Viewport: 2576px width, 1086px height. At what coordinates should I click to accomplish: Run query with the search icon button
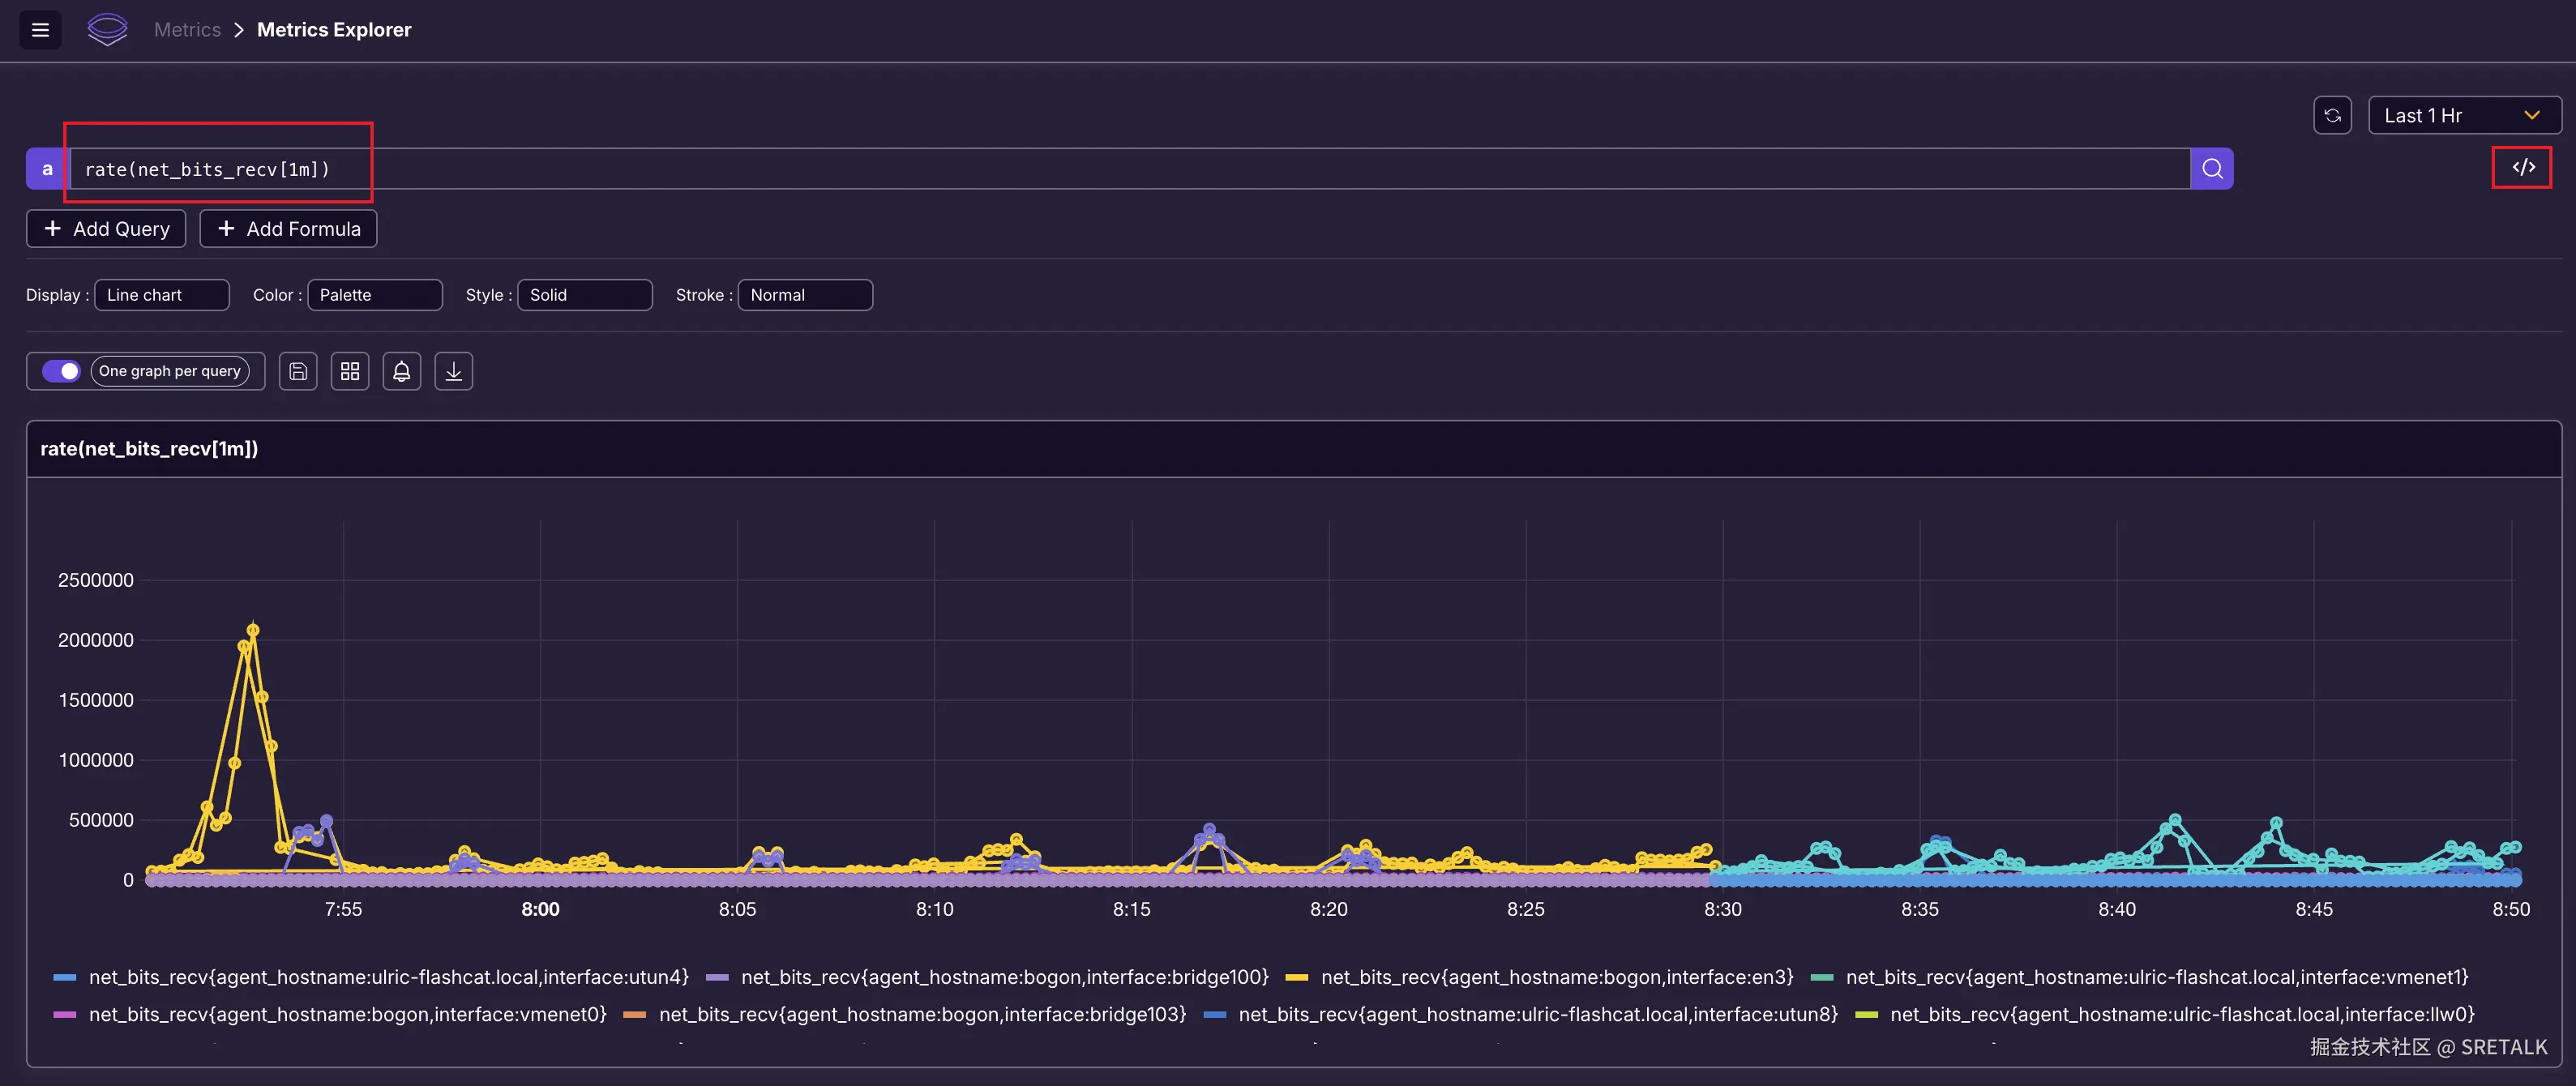(2212, 169)
